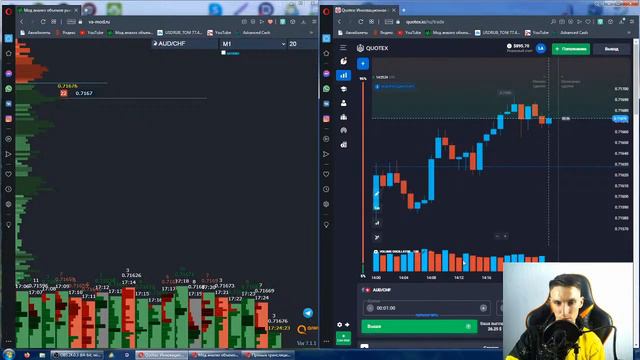Open the support headset icon in Quotex sidebar

point(344,131)
